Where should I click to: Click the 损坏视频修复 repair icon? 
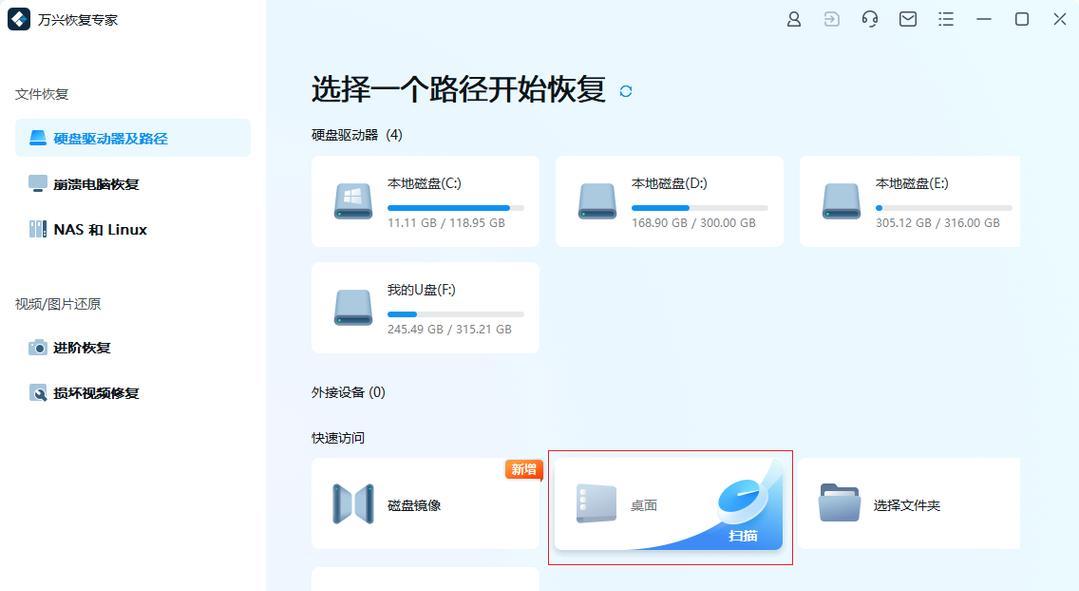pyautogui.click(x=38, y=393)
